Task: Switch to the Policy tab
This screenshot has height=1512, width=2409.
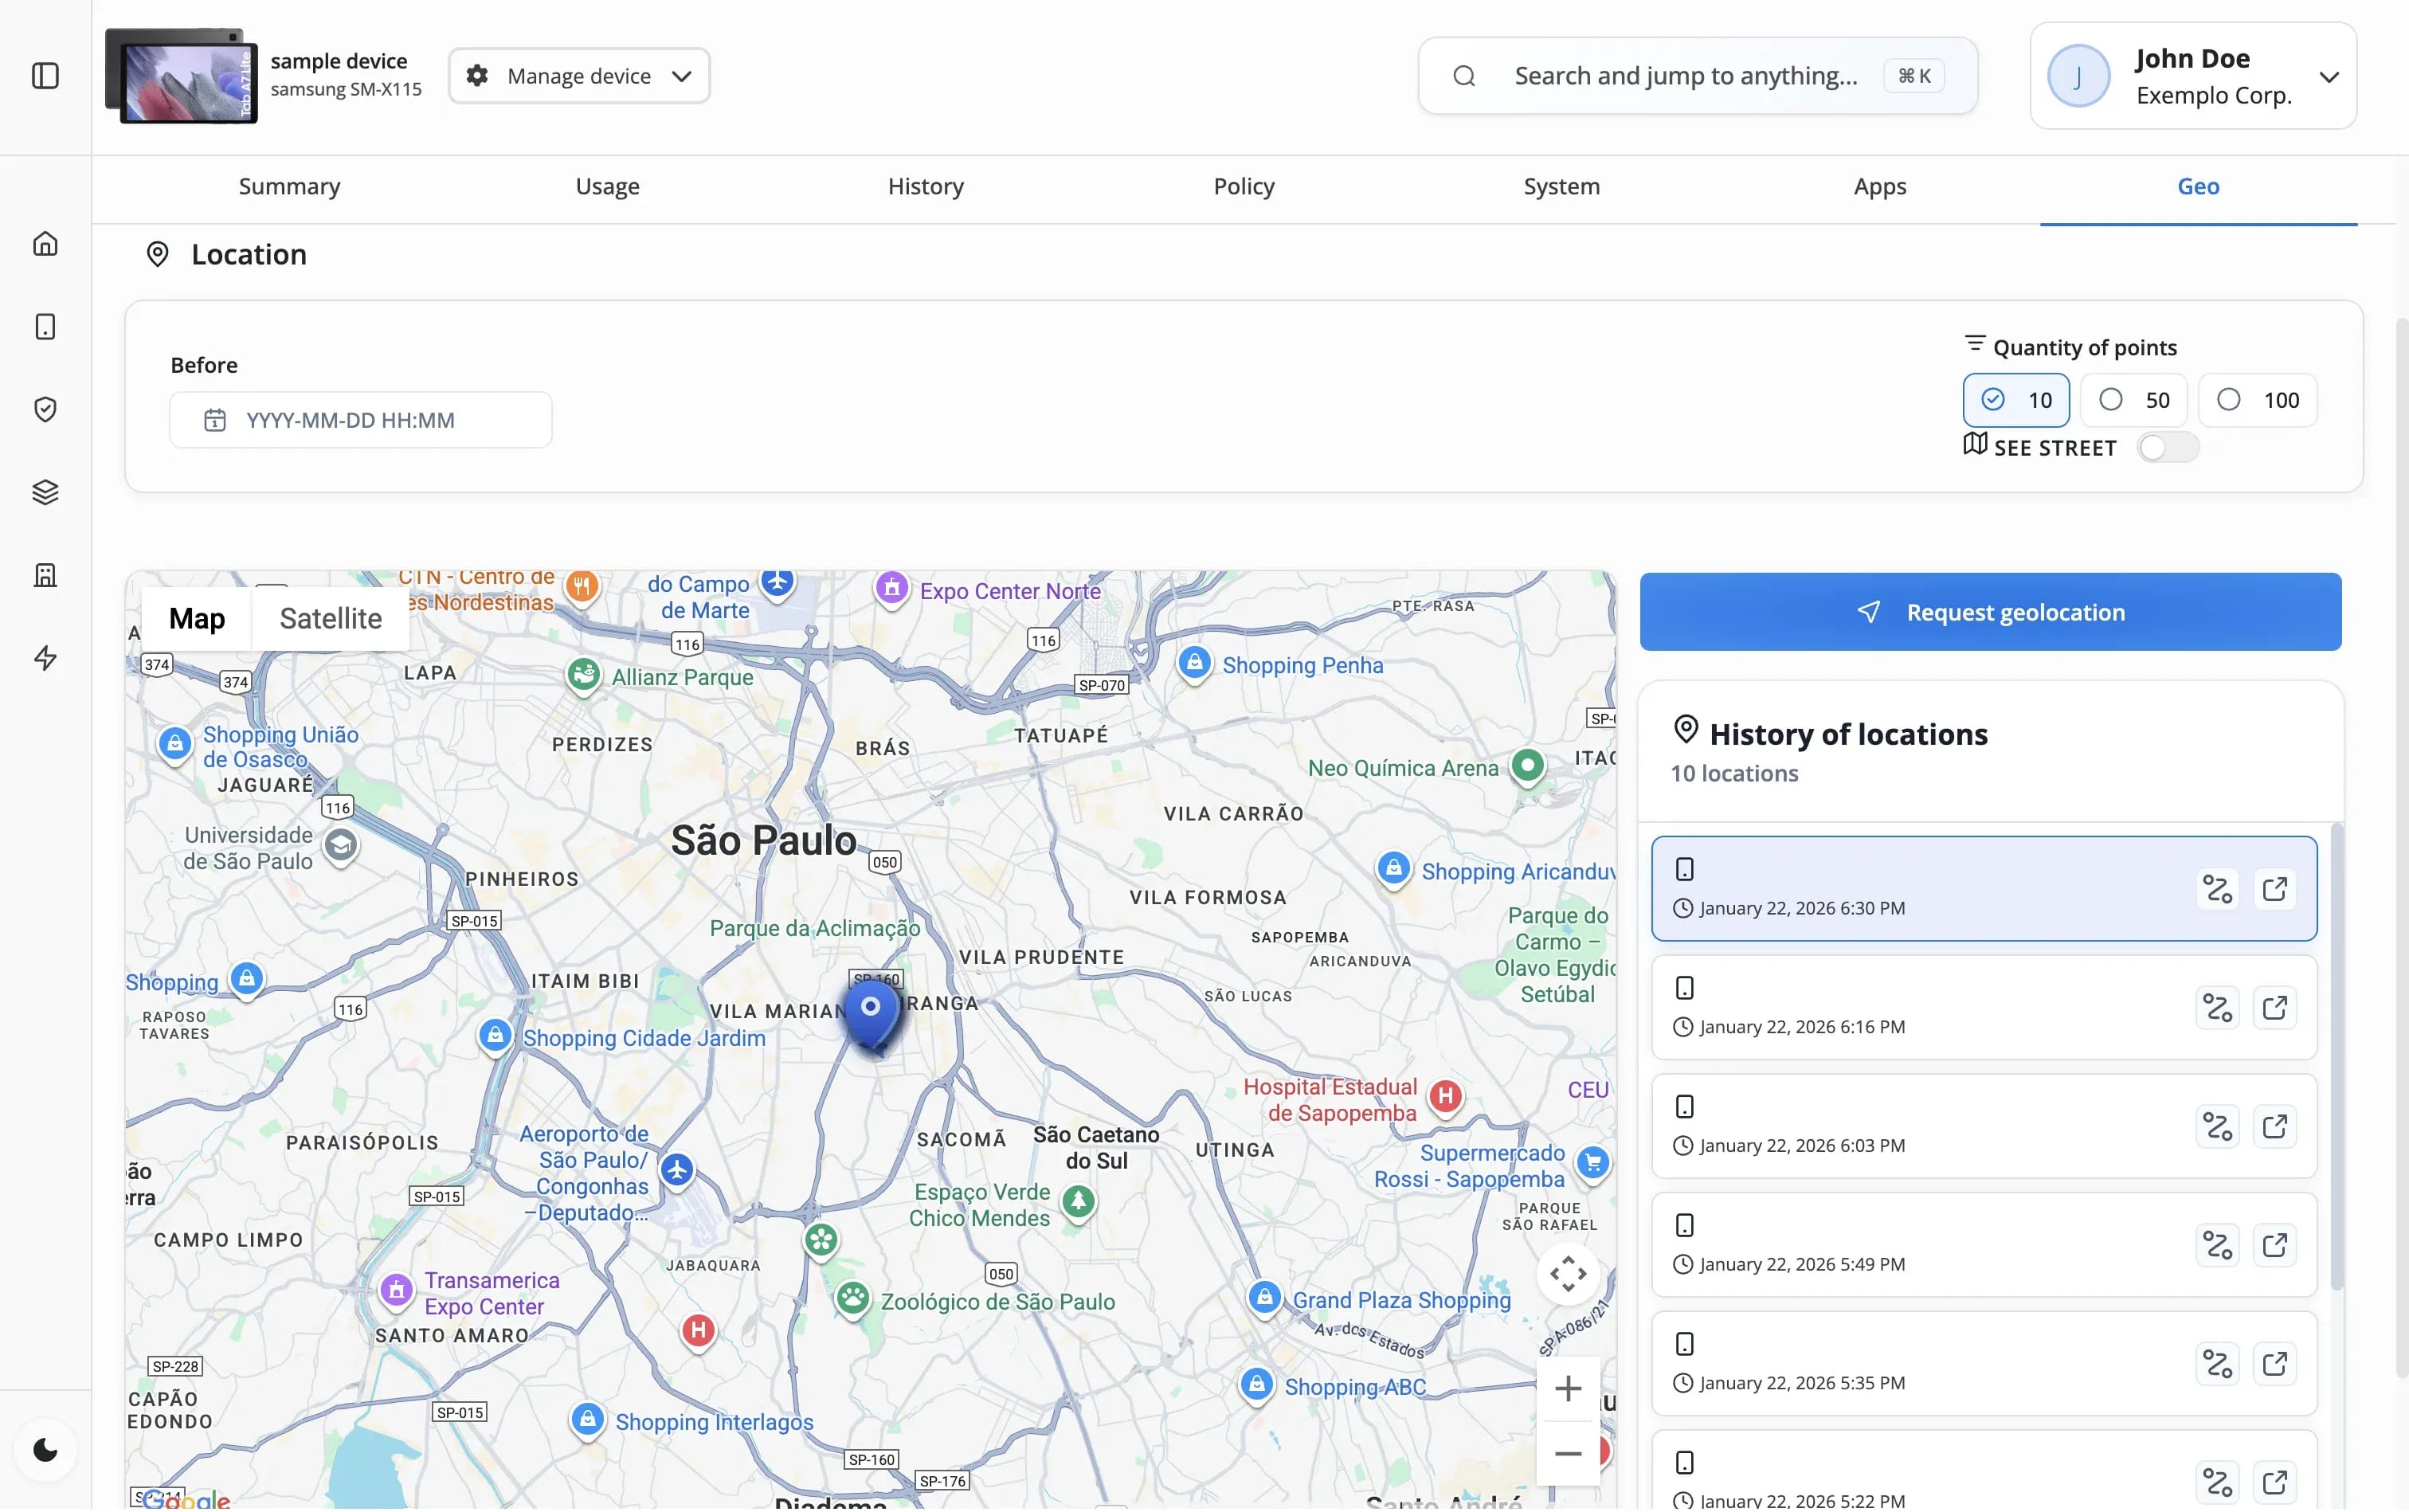Action: coord(1243,186)
